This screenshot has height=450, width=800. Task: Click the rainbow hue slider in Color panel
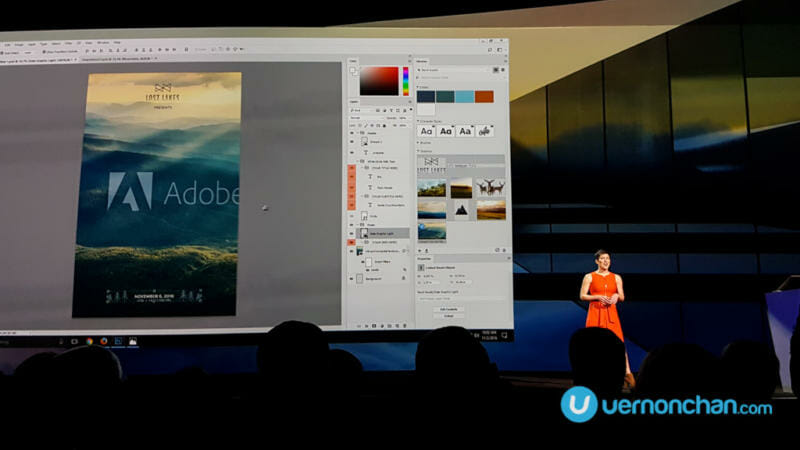pos(406,81)
